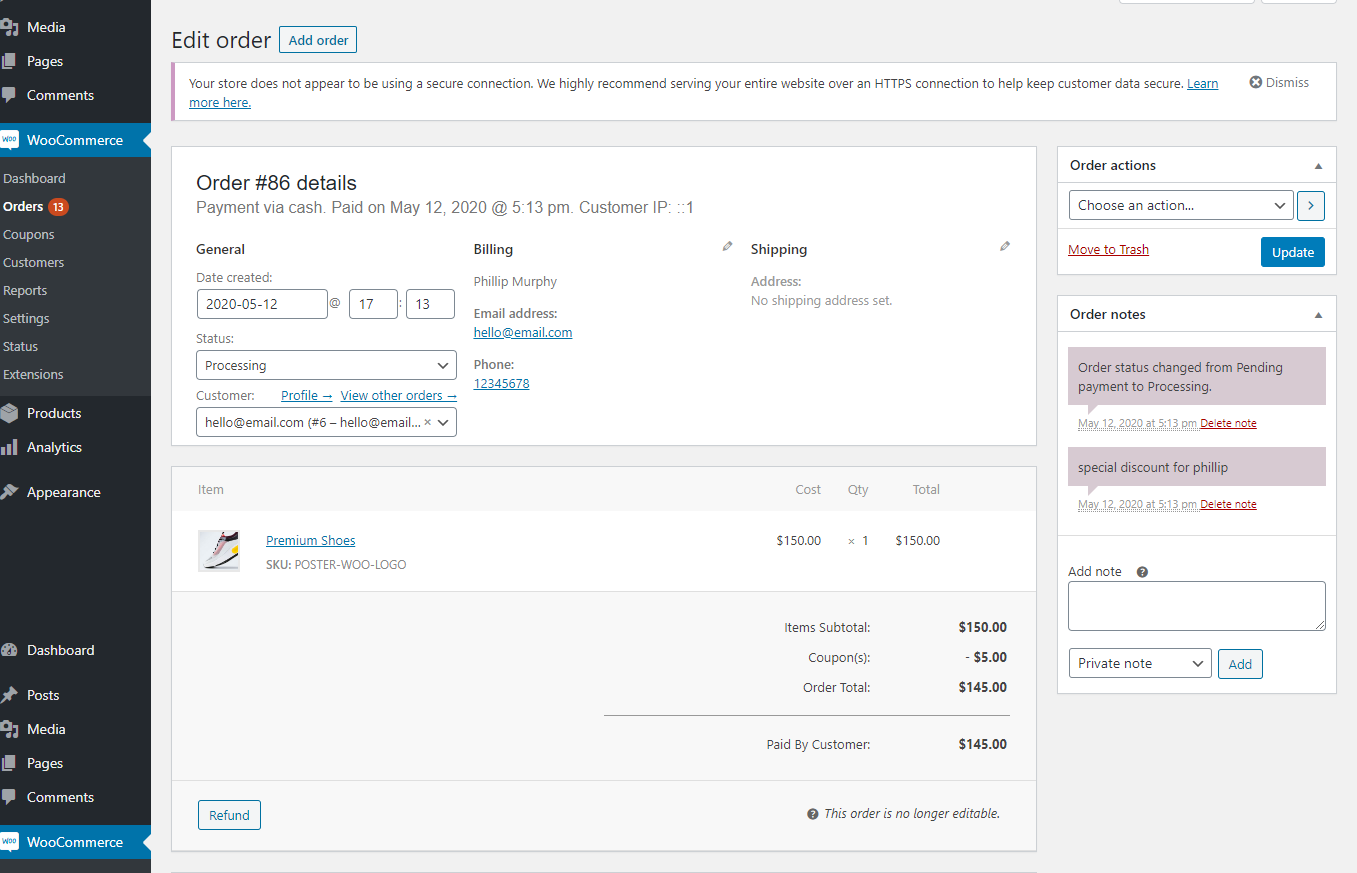1357x873 pixels.
Task: Open the Appearance menu
Action: pos(63,492)
